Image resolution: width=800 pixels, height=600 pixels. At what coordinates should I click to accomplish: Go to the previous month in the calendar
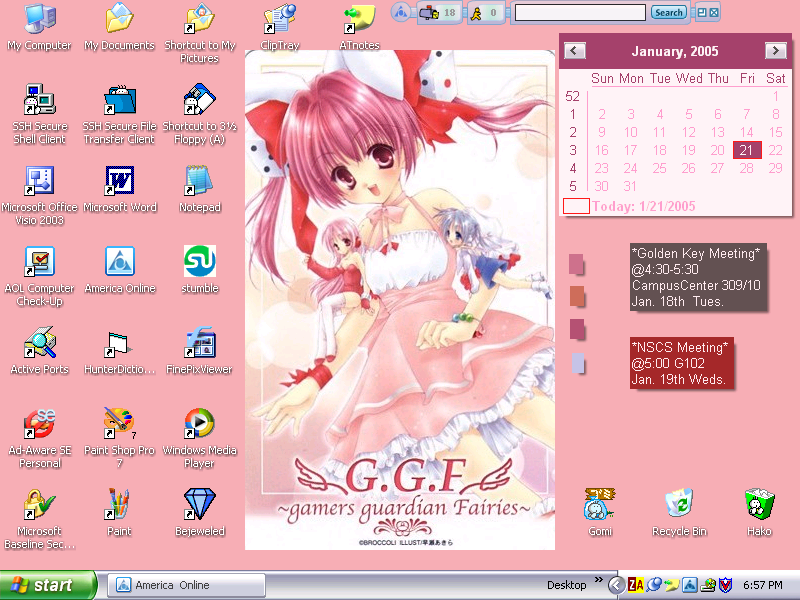[574, 51]
